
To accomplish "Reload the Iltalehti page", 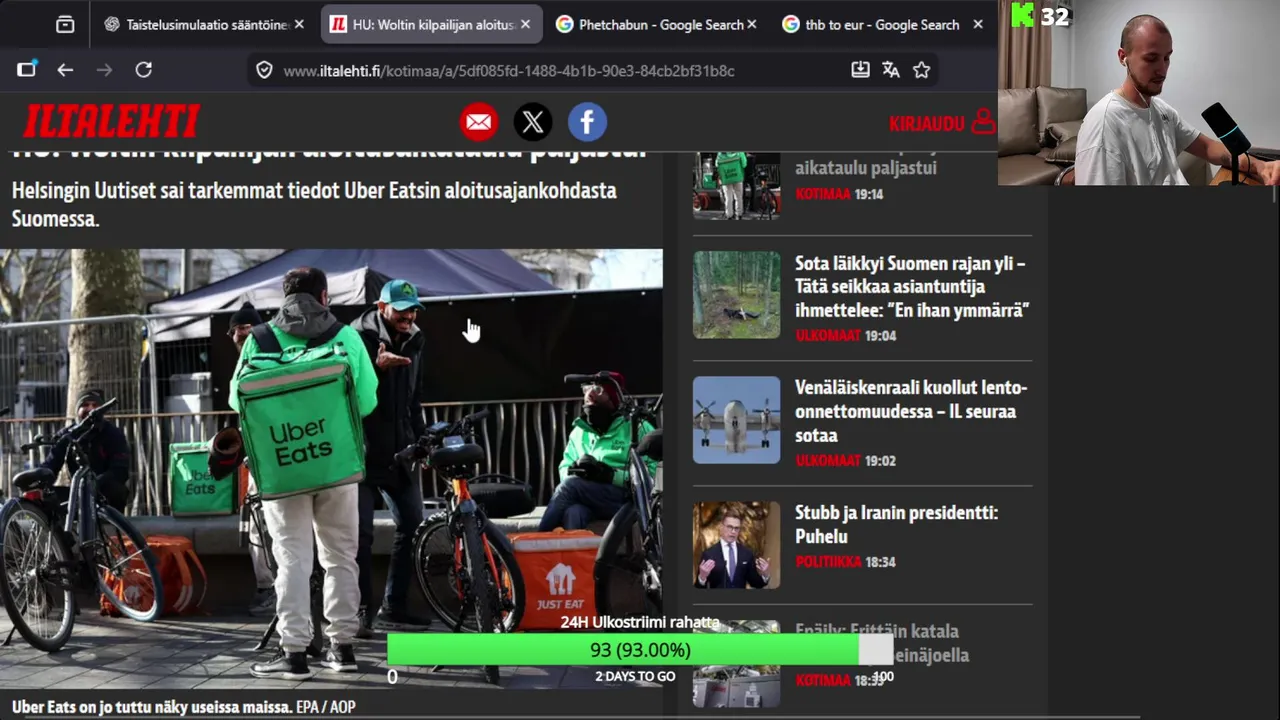I will pos(144,69).
